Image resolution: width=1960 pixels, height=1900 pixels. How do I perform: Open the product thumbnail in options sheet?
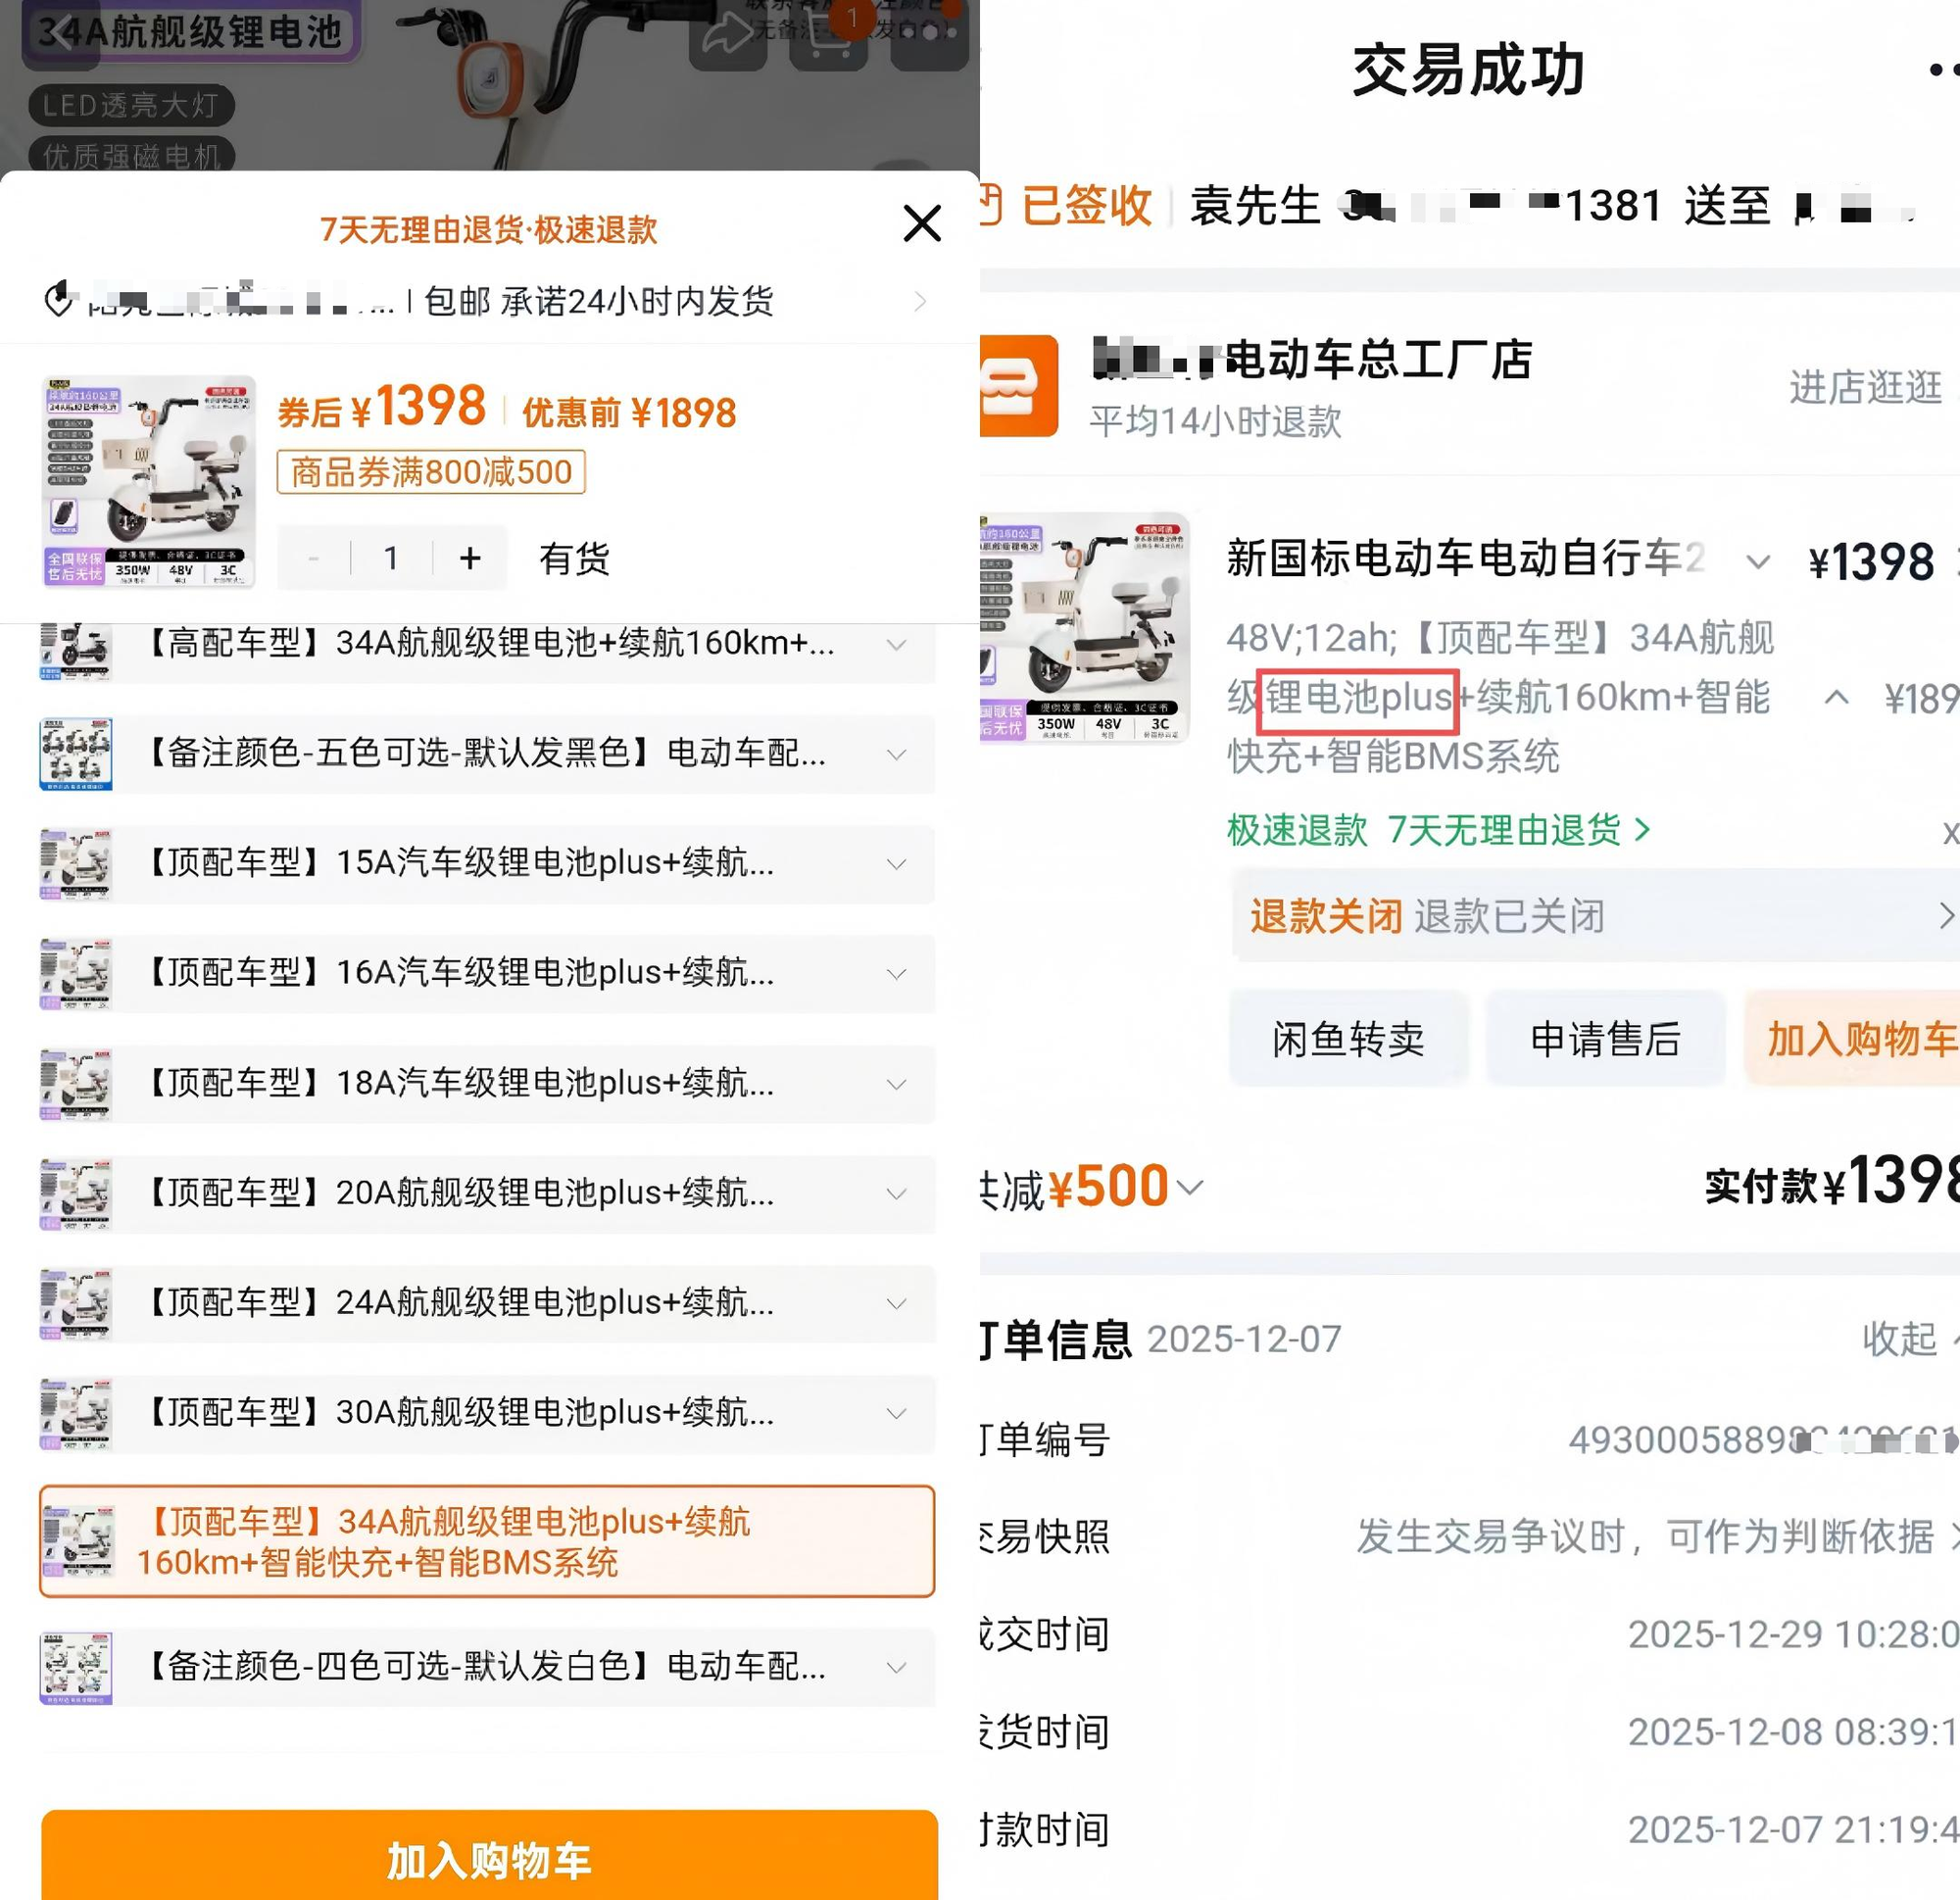tap(148, 481)
